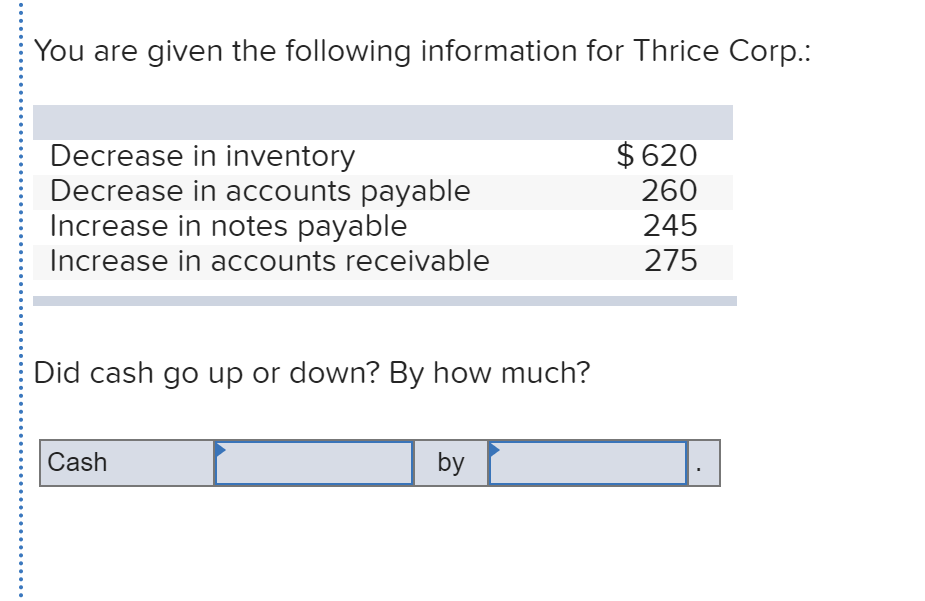This screenshot has height=601, width=925.
Task: Click the blue flag marker in first answer field
Action: click(220, 450)
